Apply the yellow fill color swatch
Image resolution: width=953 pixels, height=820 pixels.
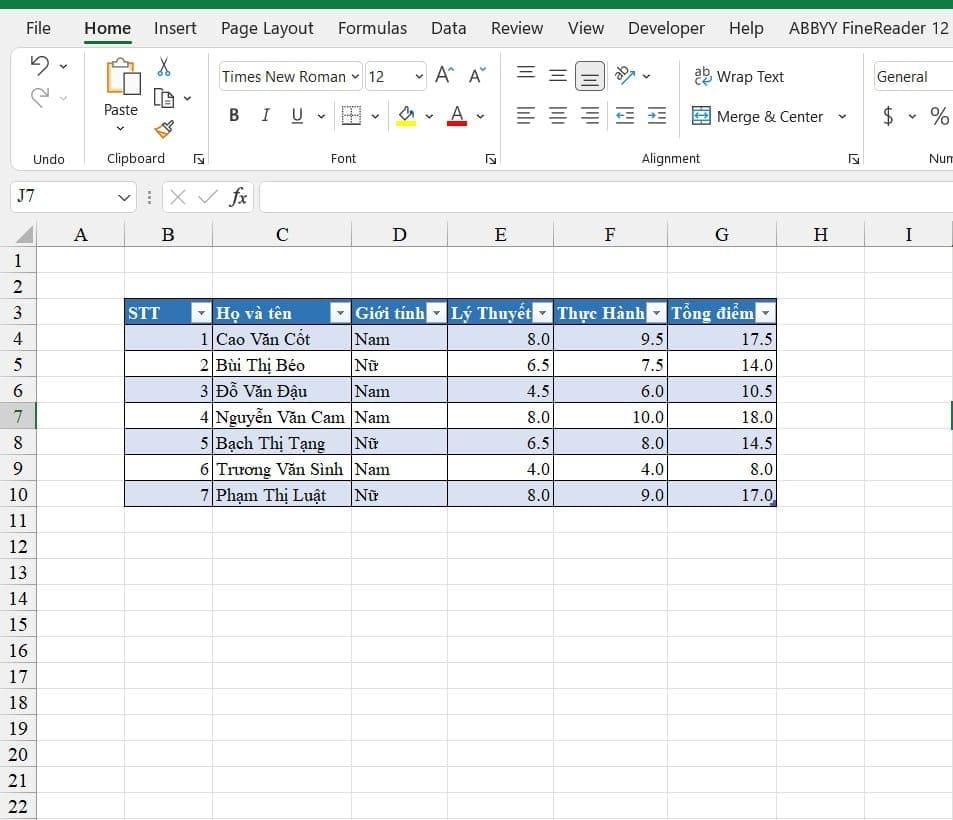[x=406, y=116]
